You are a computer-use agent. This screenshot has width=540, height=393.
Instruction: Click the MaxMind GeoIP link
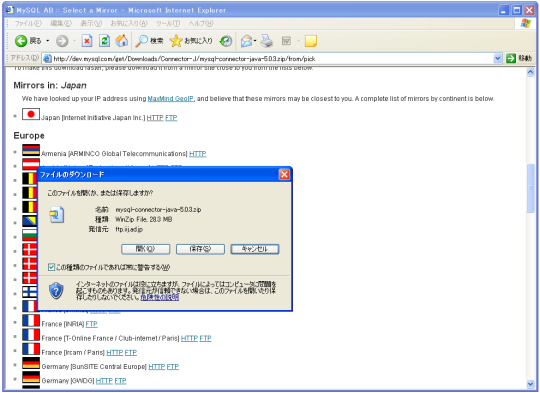[x=170, y=99]
